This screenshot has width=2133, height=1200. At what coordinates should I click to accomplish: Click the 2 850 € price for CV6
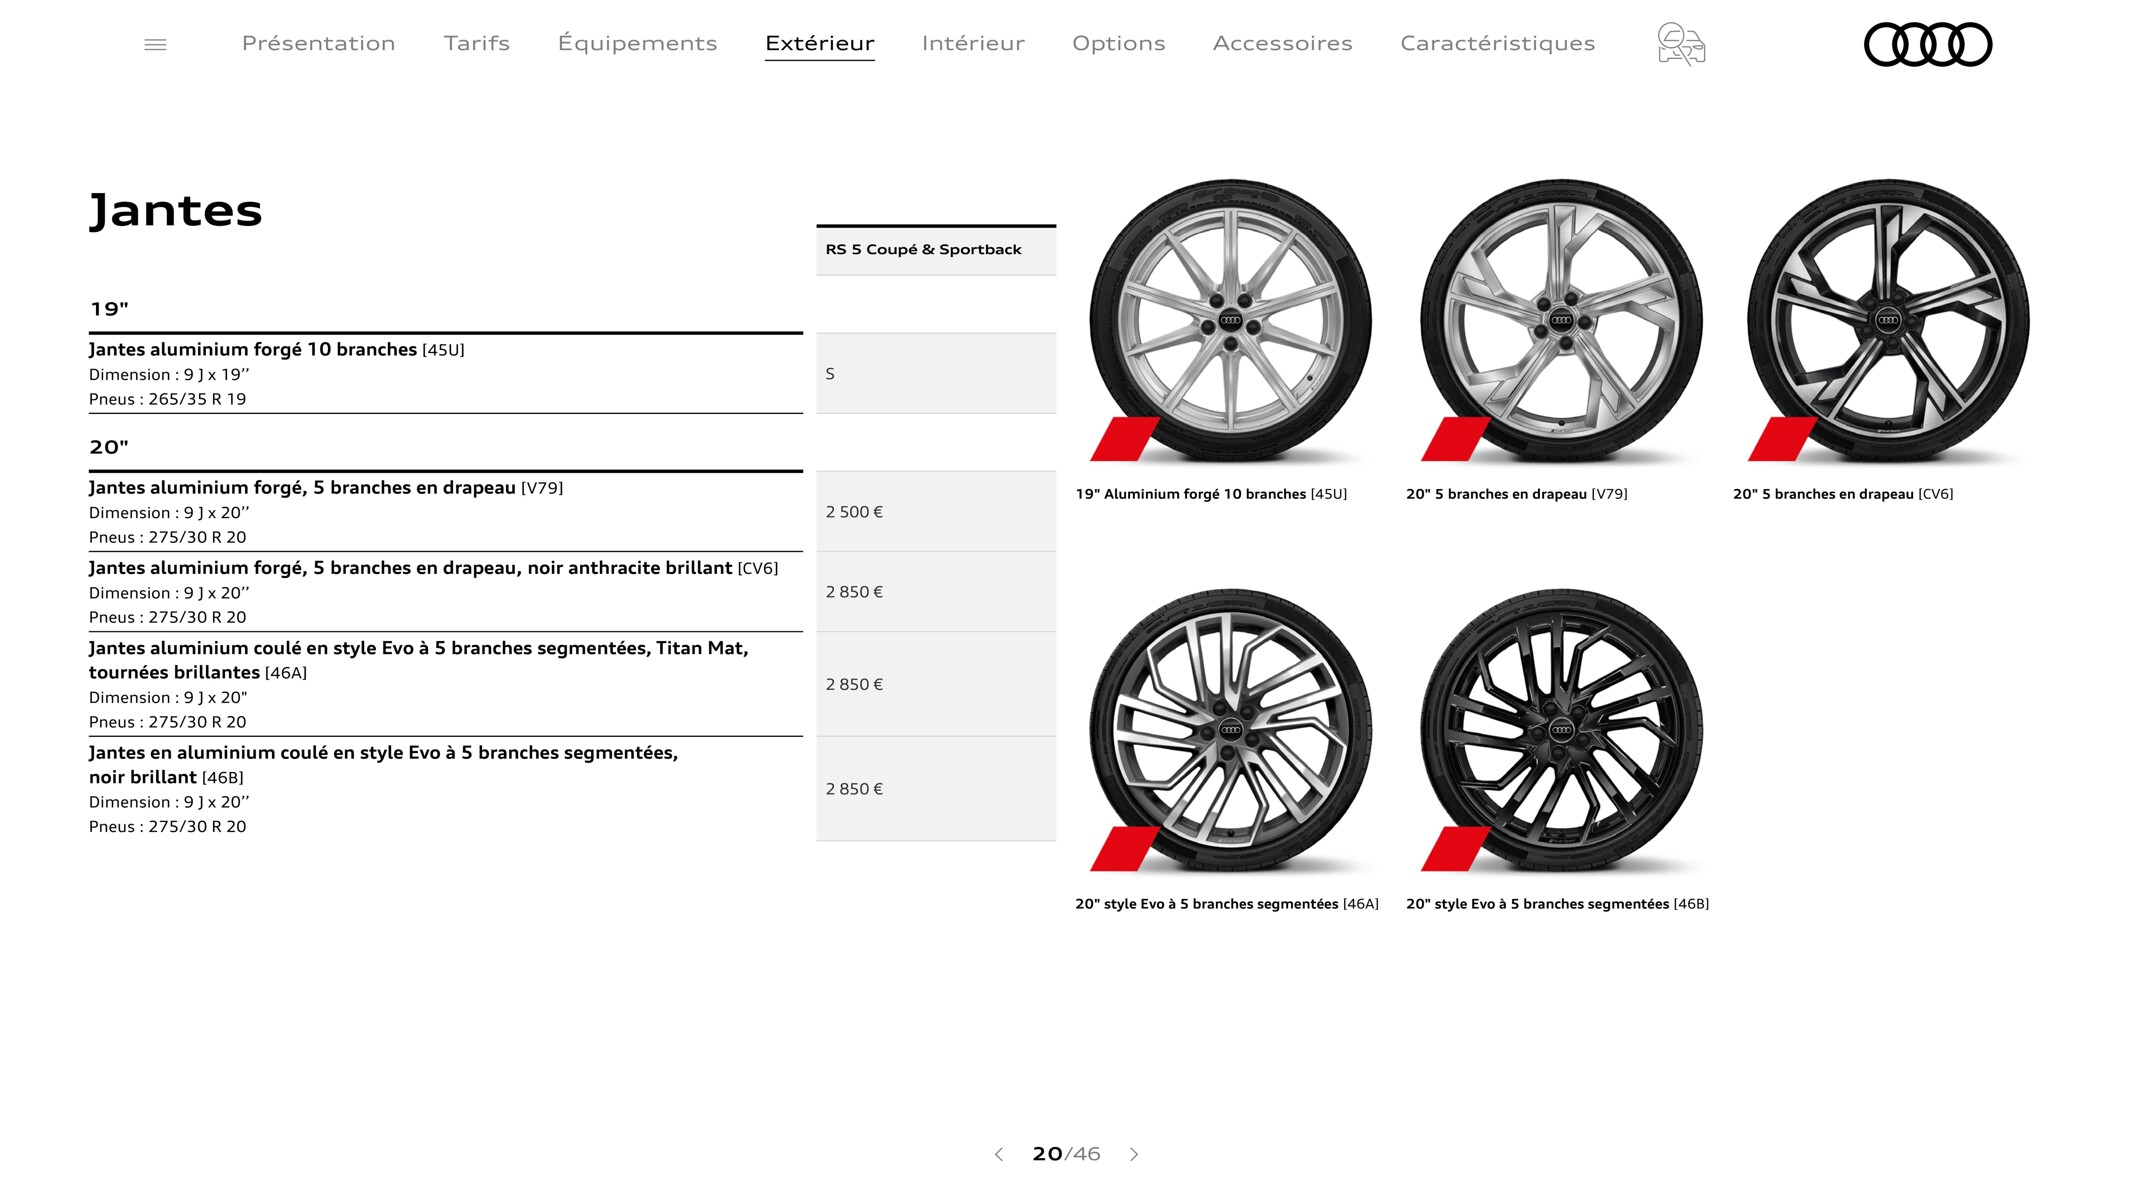(x=936, y=592)
